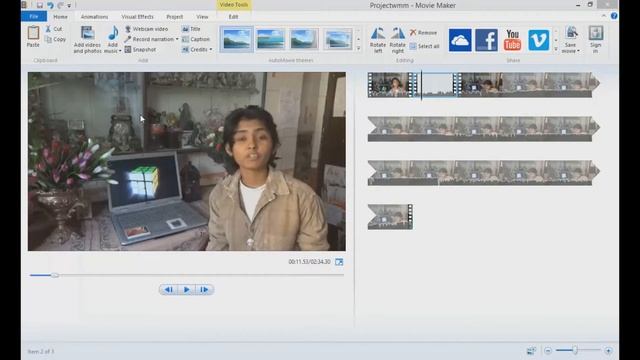Image resolution: width=640 pixels, height=360 pixels.
Task: Sign in to Microsoft account
Action: pyautogui.click(x=596, y=40)
